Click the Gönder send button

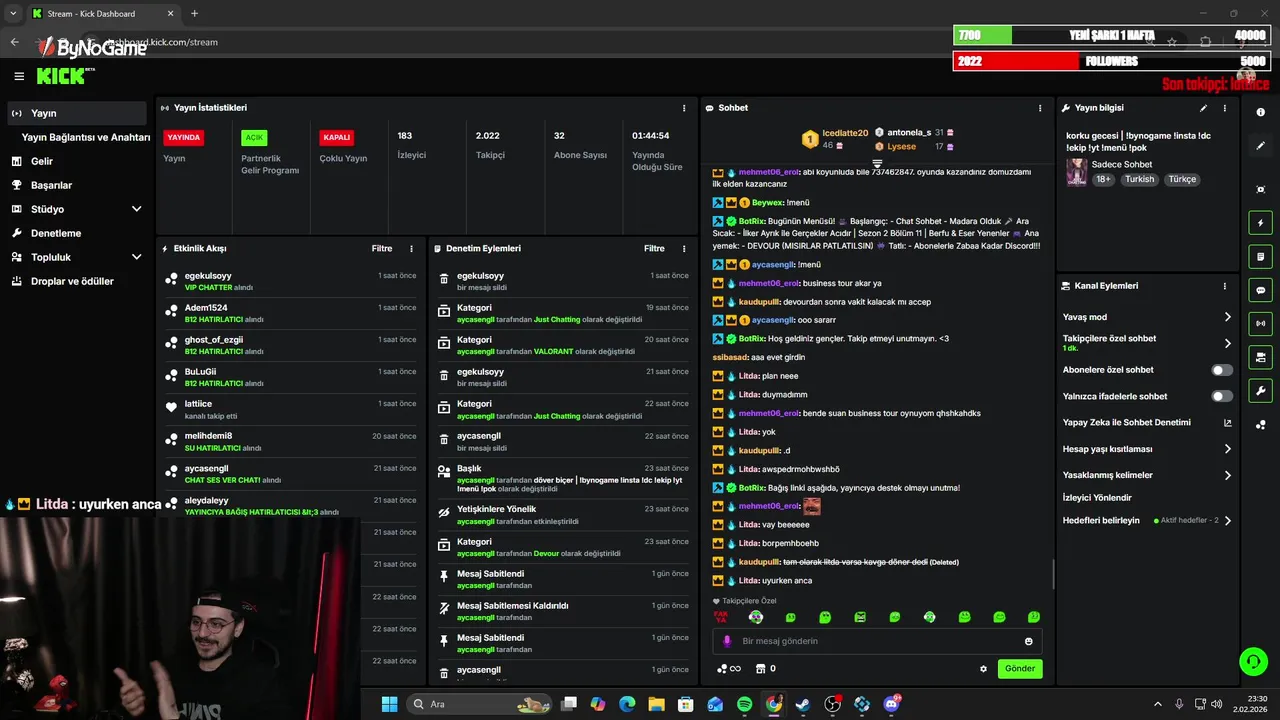pyautogui.click(x=1020, y=668)
